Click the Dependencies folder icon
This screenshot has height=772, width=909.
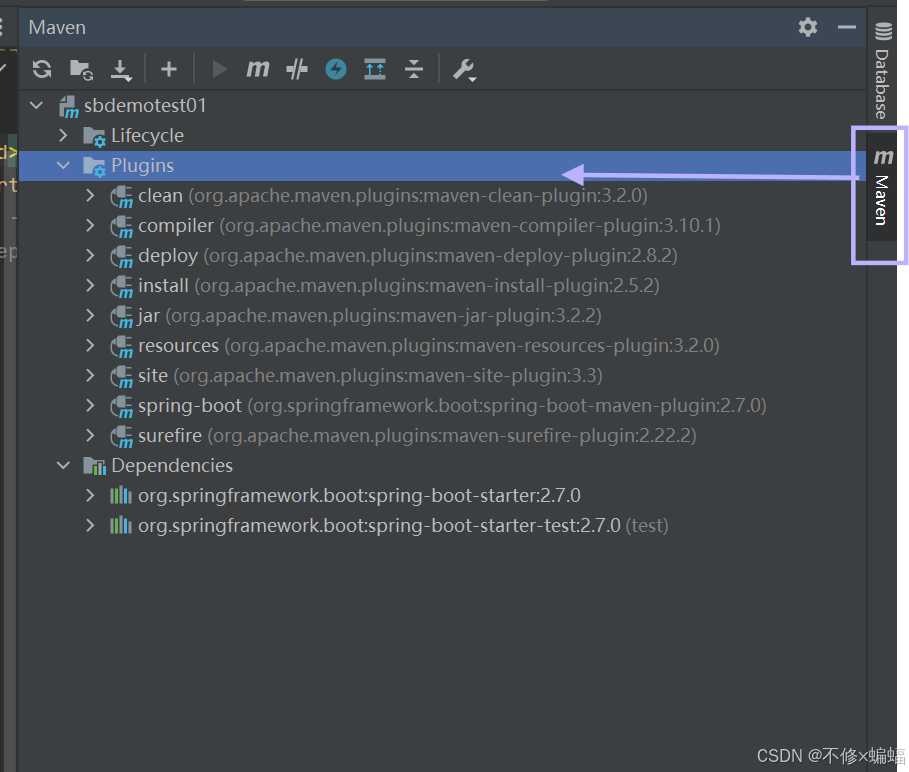pyautogui.click(x=94, y=466)
